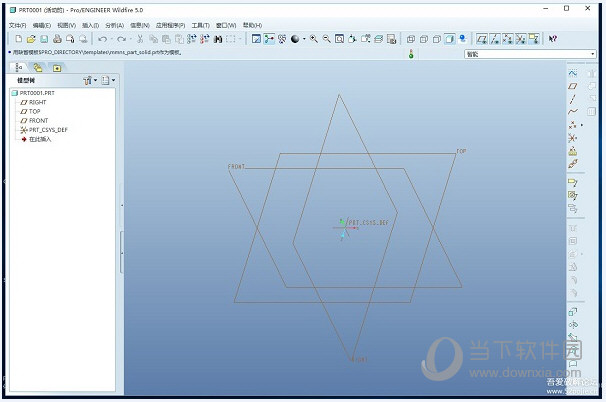The width and height of the screenshot is (606, 402).
Task: Create a coordinate system from right toolbar
Action: [573, 138]
